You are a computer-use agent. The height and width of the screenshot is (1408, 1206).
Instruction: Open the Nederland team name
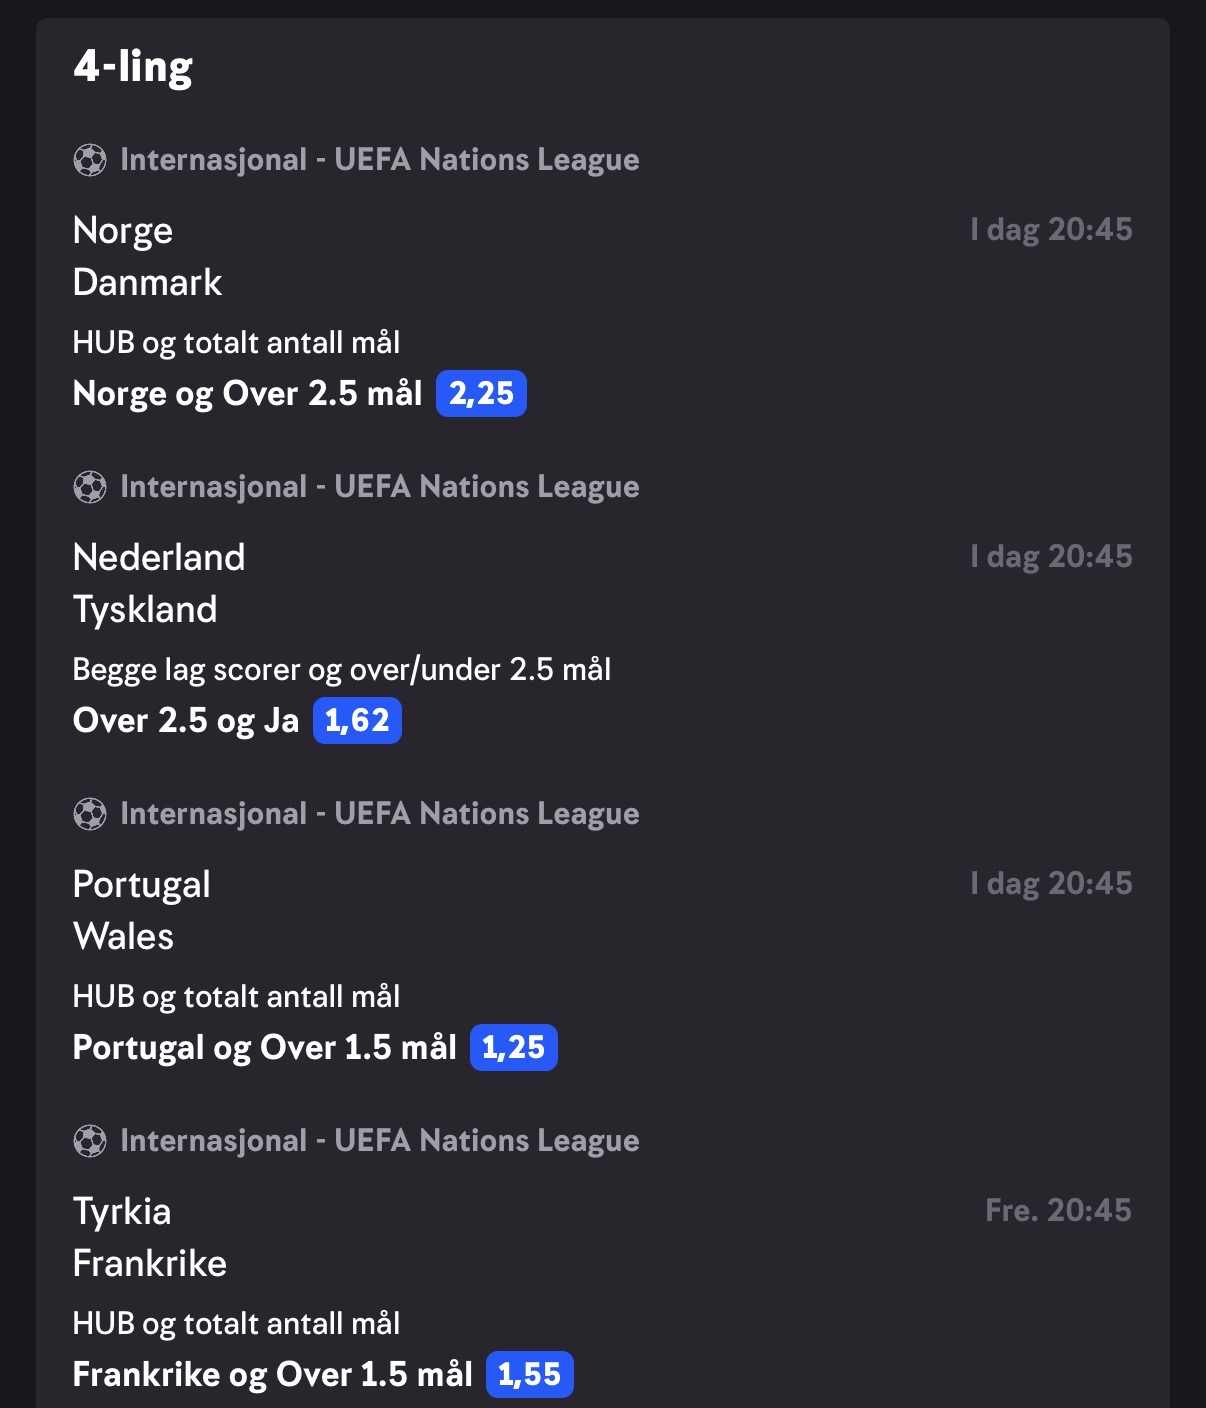[x=159, y=558]
